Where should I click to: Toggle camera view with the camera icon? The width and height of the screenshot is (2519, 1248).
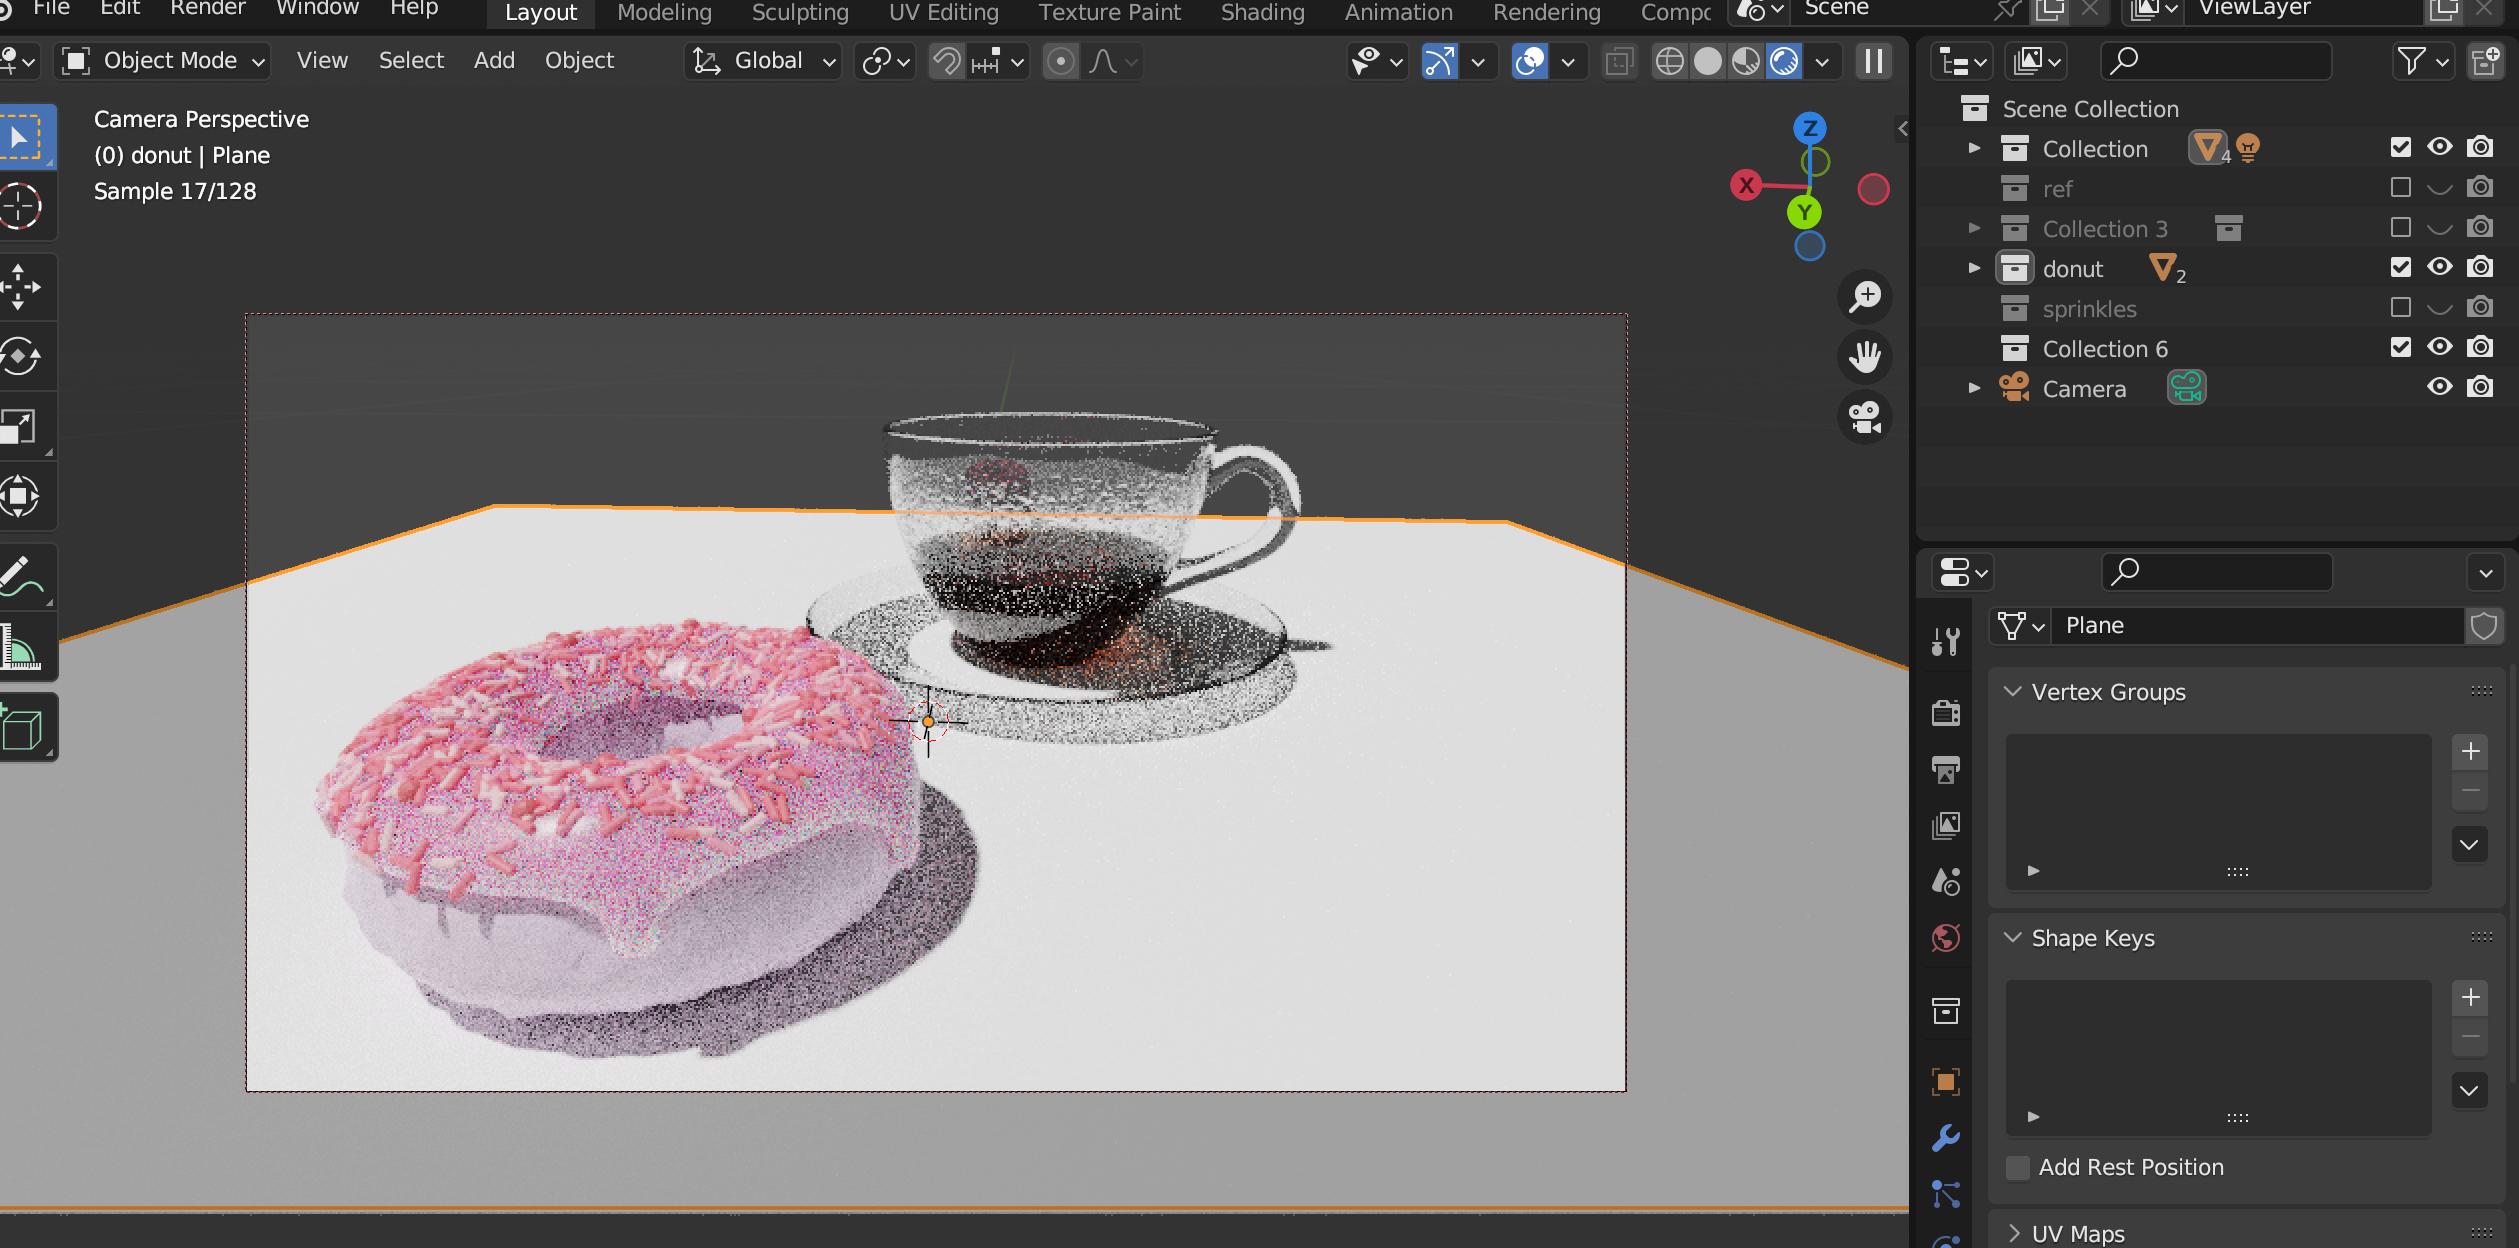point(1865,417)
